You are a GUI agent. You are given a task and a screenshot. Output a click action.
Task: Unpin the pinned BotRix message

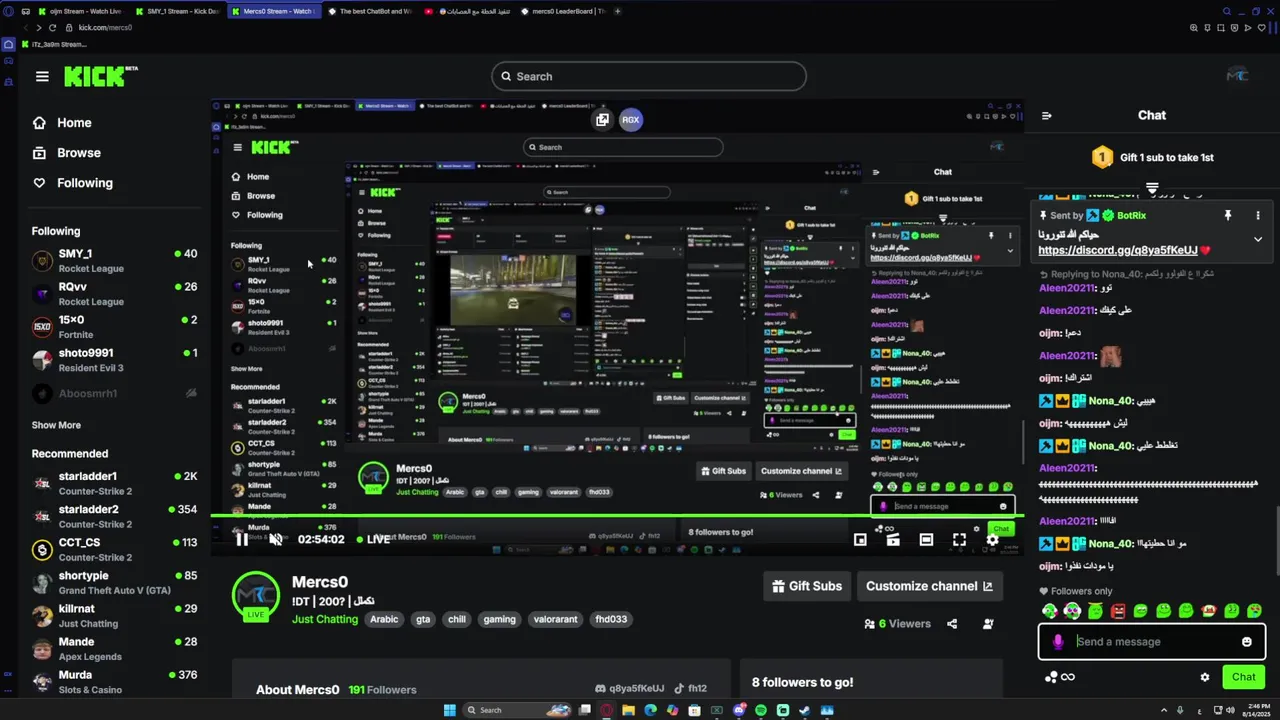1228,215
